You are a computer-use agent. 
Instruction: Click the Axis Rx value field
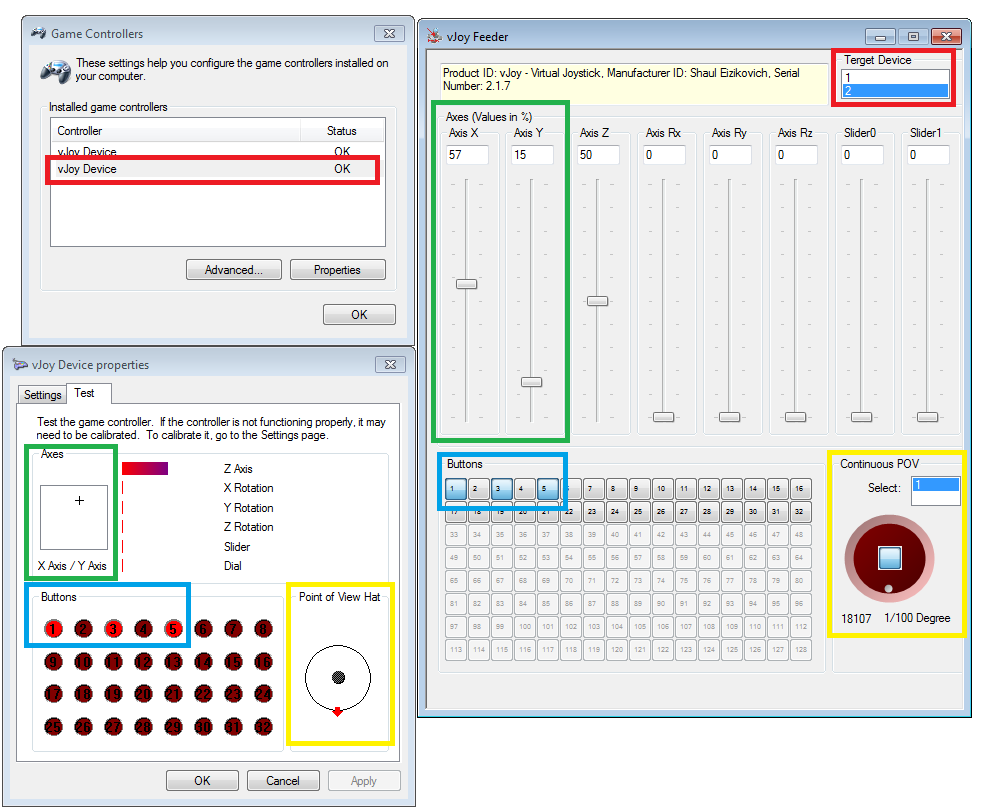(x=665, y=155)
